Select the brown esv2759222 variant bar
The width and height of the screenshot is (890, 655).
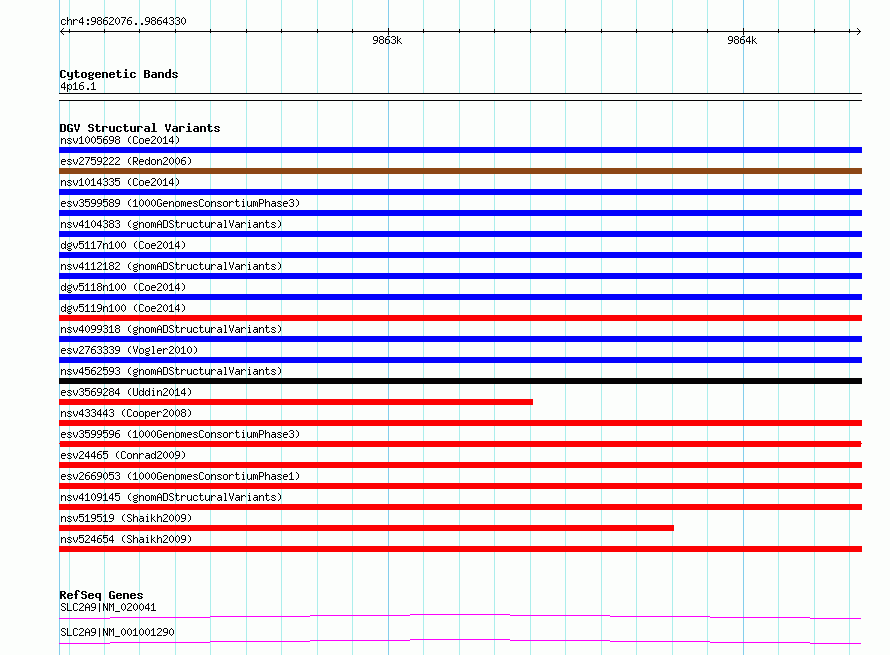click(460, 171)
